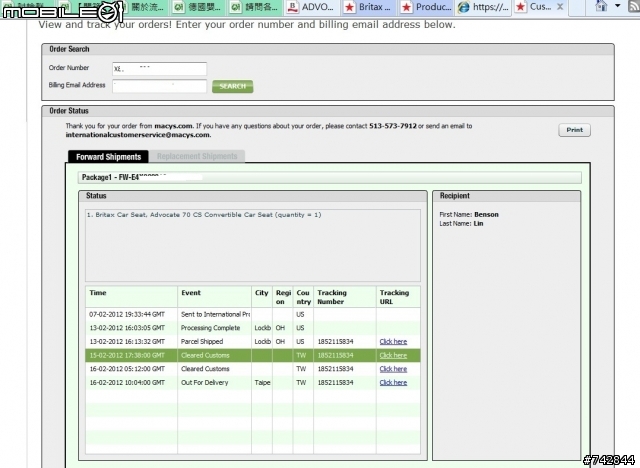Click the Time column header
640x468 pixels.
pyautogui.click(x=131, y=297)
